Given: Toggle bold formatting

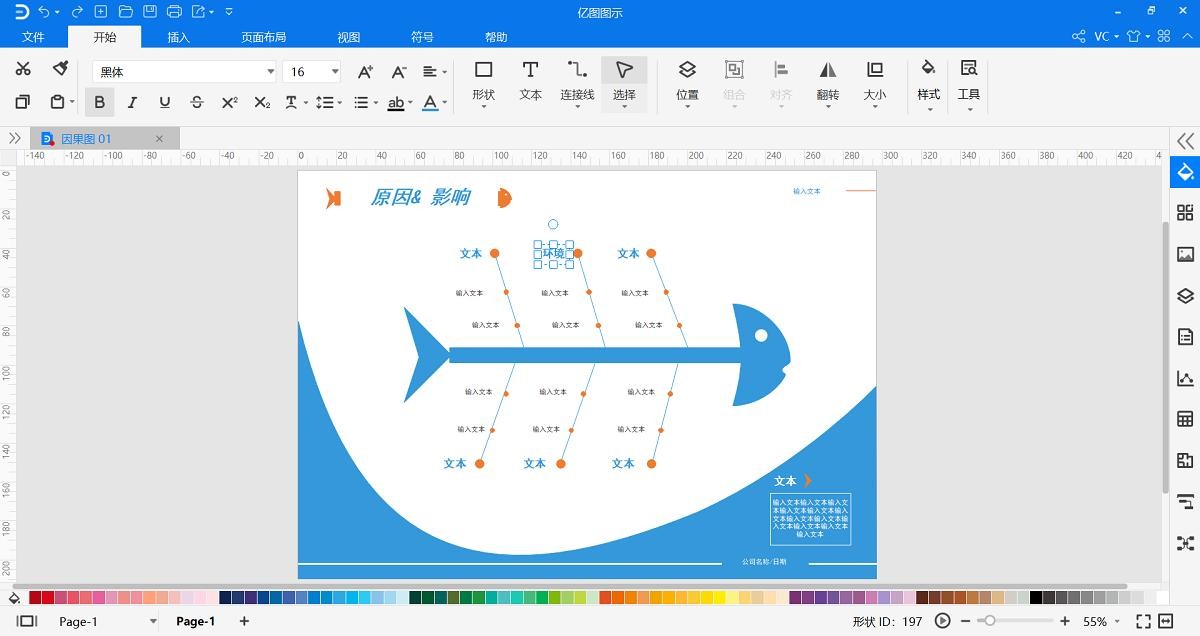Looking at the screenshot, I should pyautogui.click(x=99, y=102).
